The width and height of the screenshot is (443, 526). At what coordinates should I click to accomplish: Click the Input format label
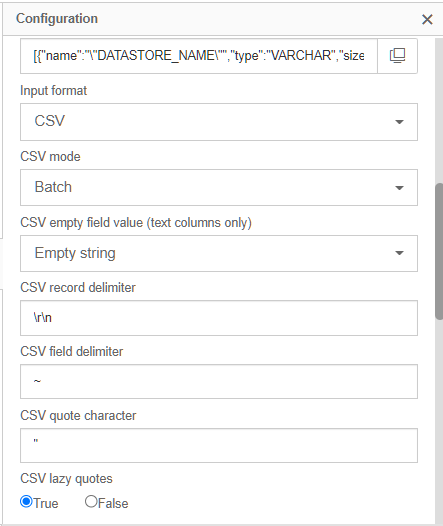[x=53, y=91]
